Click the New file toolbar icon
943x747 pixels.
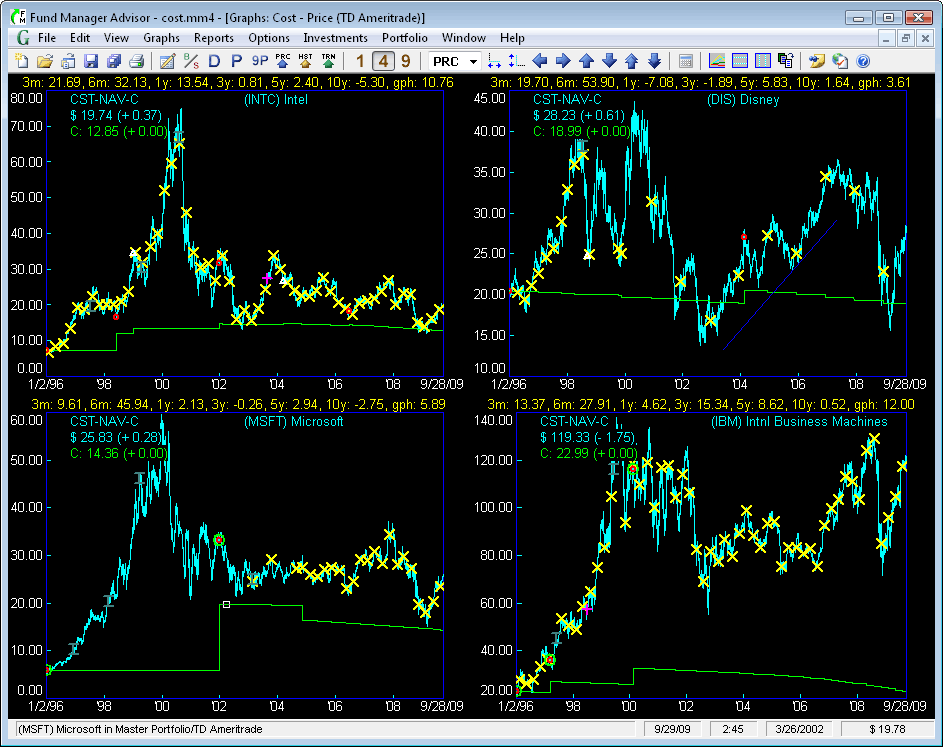point(22,61)
